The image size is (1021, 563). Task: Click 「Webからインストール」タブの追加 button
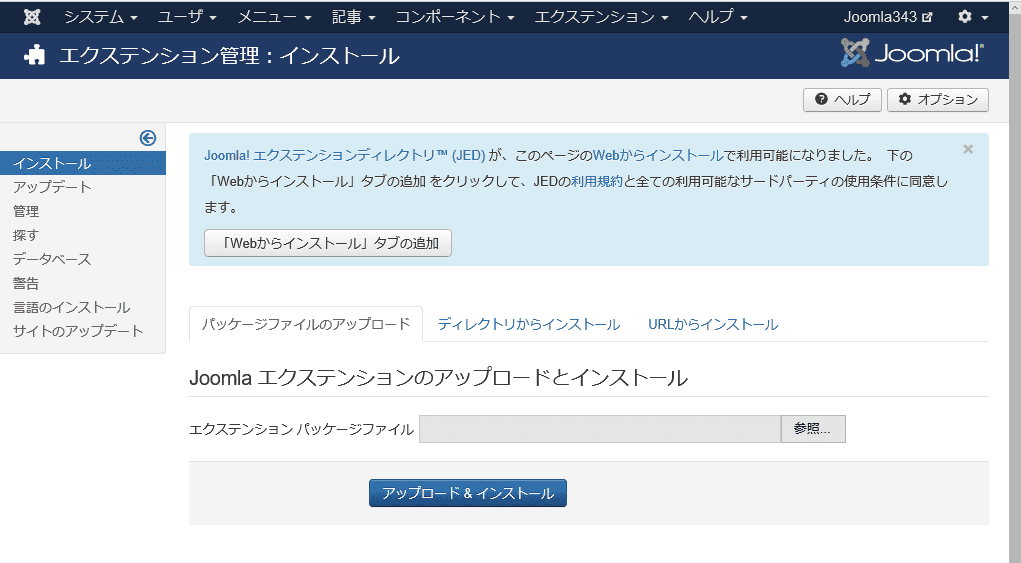click(328, 243)
